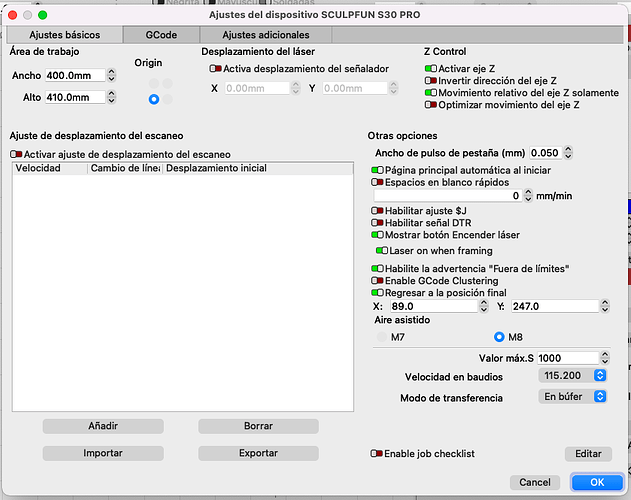The width and height of the screenshot is (631, 500).
Task: Click the Editar button
Action: [x=588, y=454]
